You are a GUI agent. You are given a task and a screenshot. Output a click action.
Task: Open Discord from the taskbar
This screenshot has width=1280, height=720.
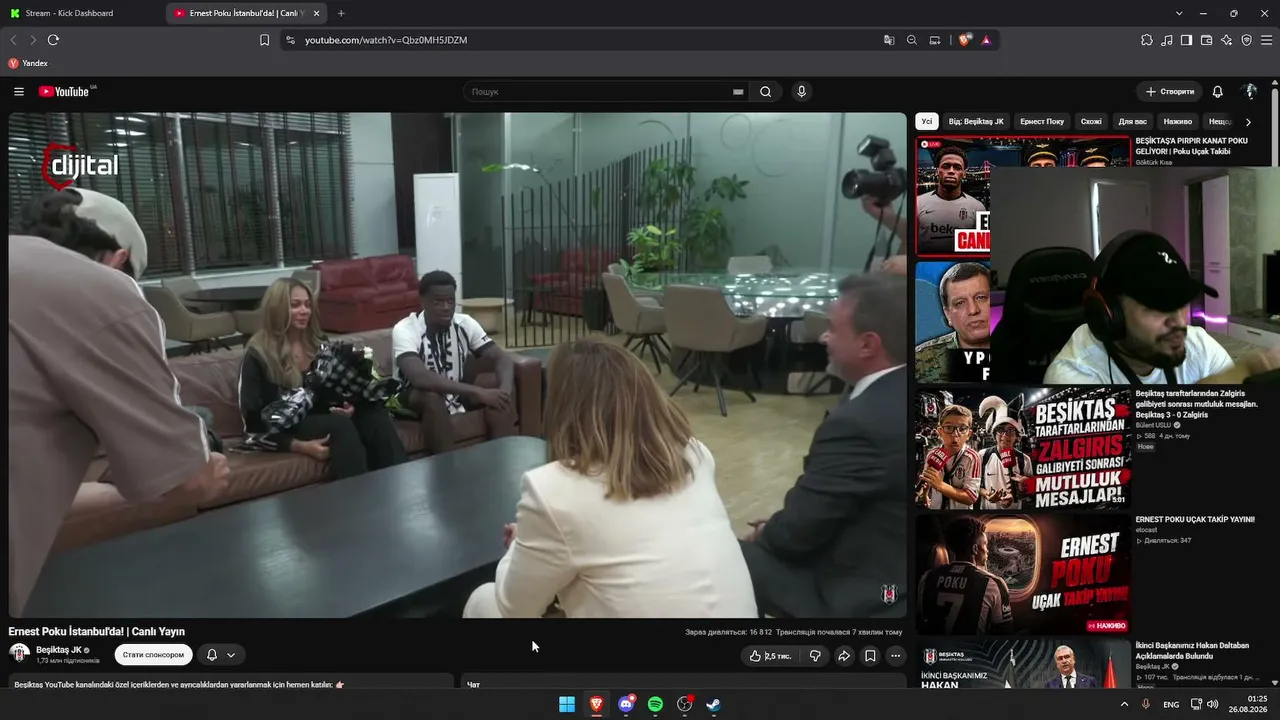pos(626,704)
